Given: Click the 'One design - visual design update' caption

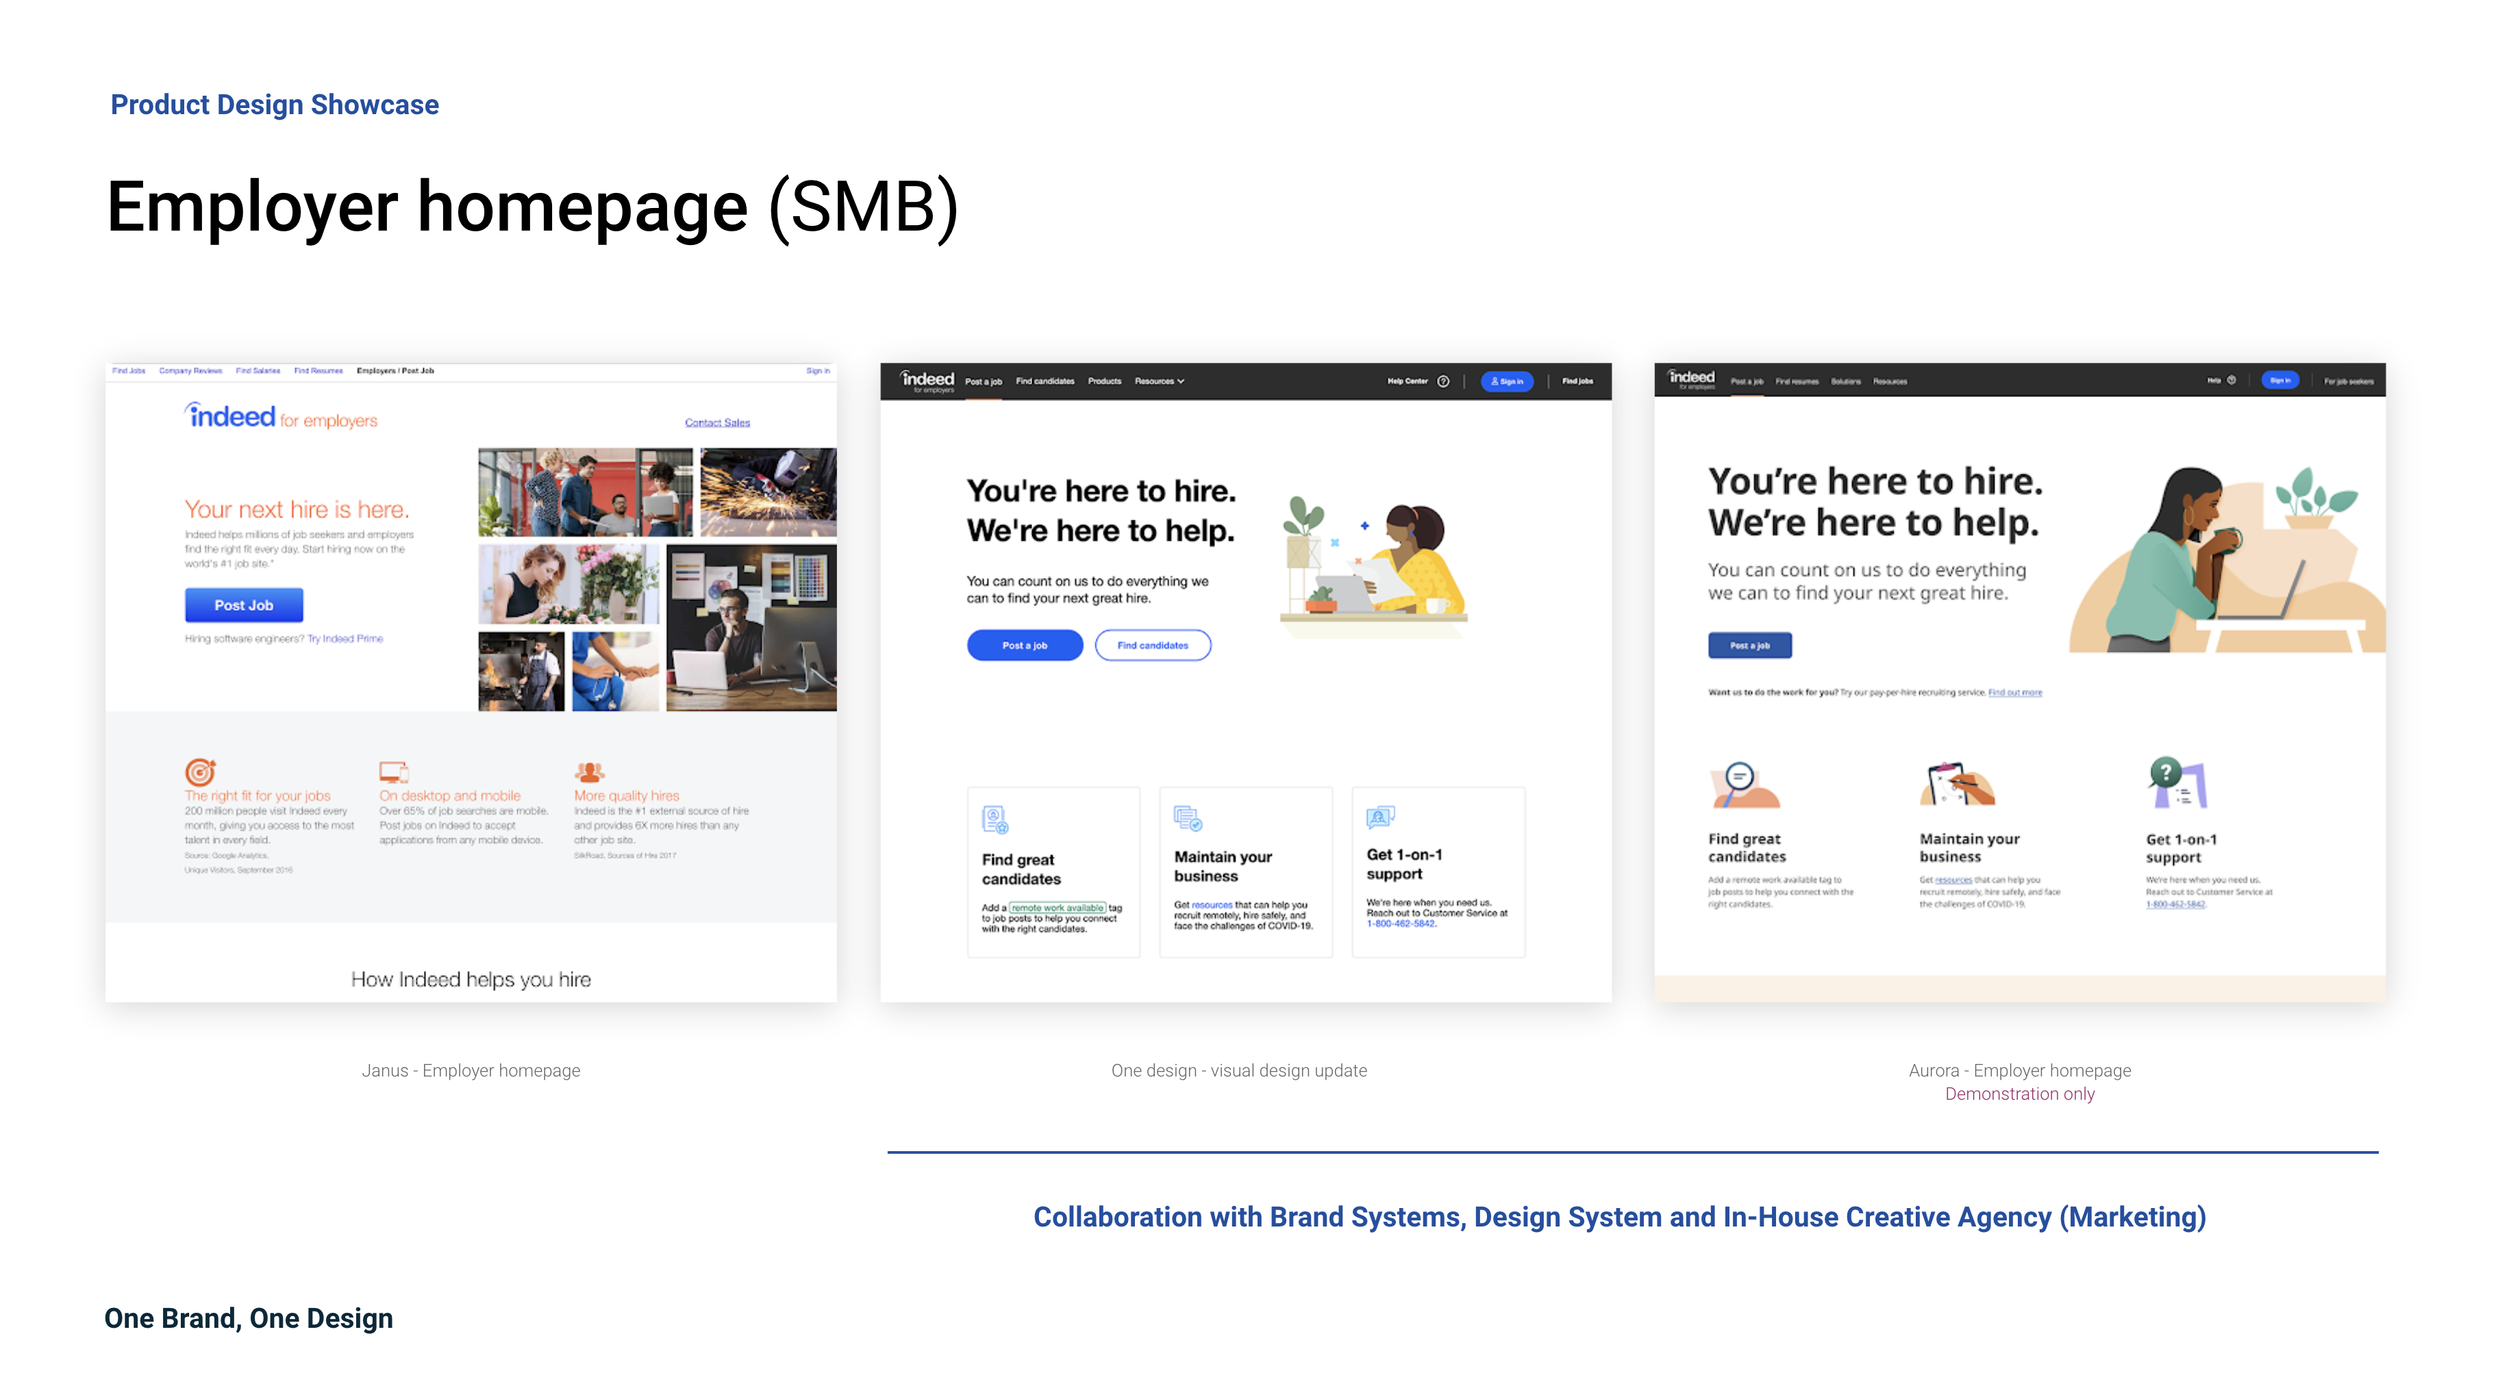Looking at the screenshot, I should [x=1239, y=1070].
